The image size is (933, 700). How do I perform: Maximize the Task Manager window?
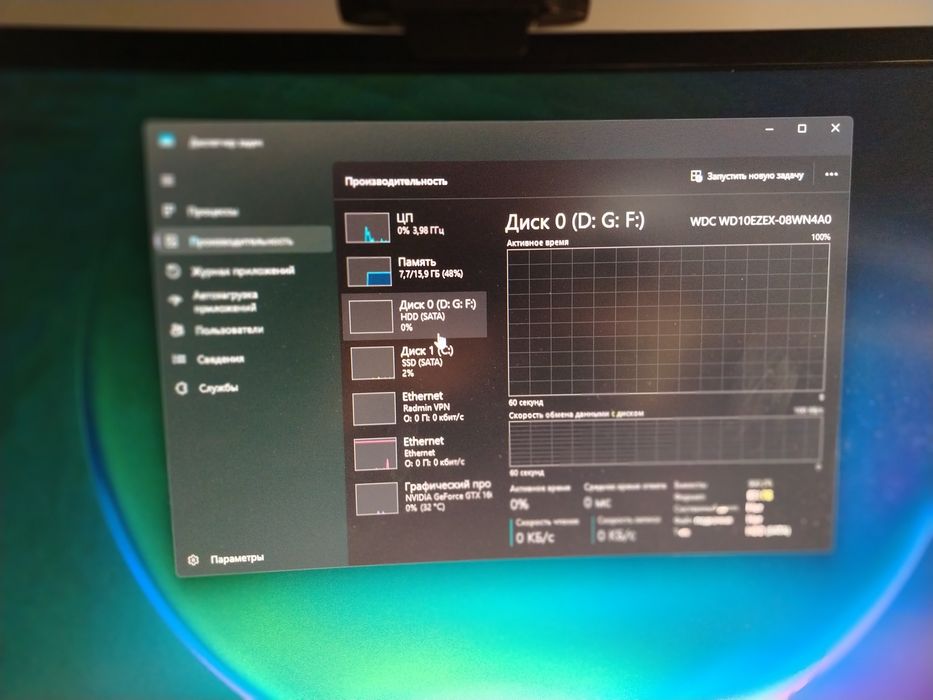pyautogui.click(x=802, y=129)
